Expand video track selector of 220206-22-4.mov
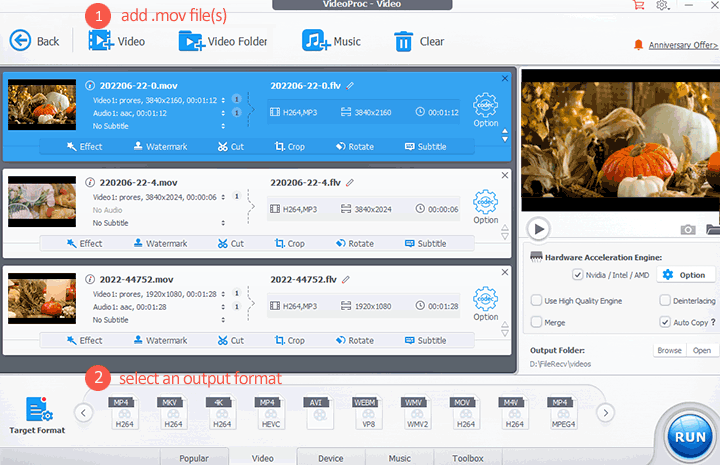This screenshot has width=720, height=465. click(223, 197)
